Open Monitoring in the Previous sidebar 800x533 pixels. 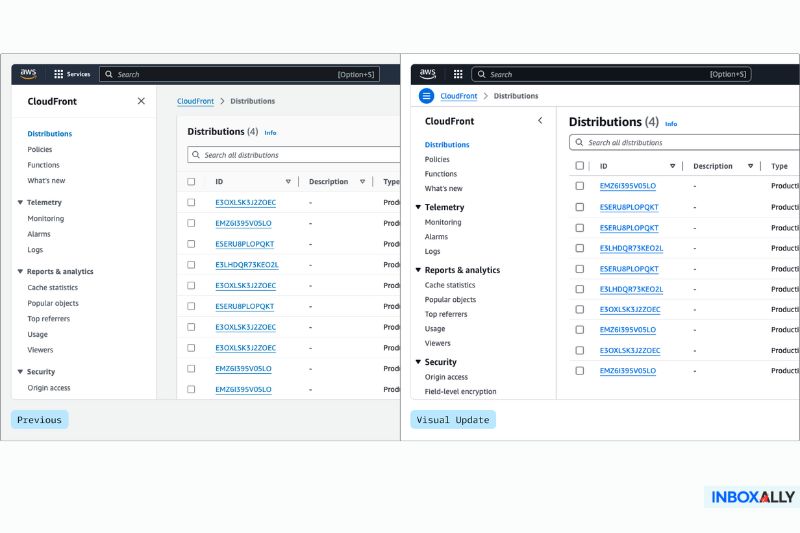point(46,218)
